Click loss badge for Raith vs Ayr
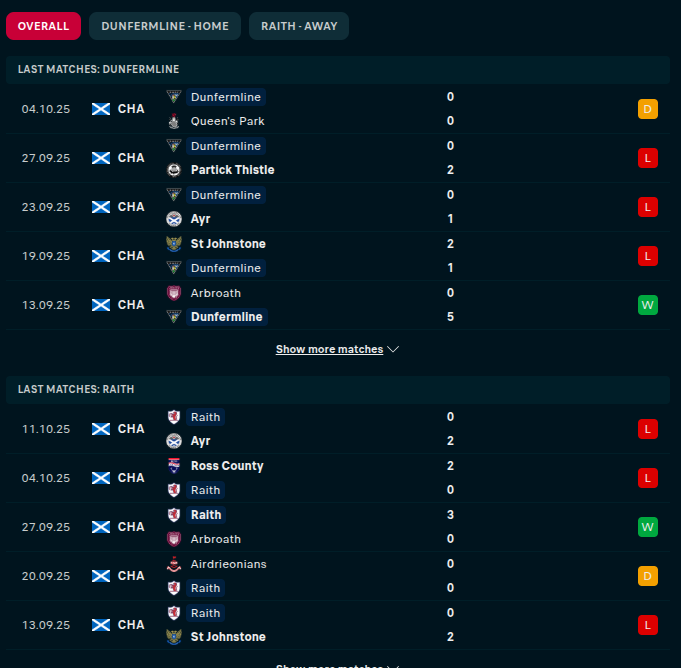681x668 pixels. coord(647,429)
